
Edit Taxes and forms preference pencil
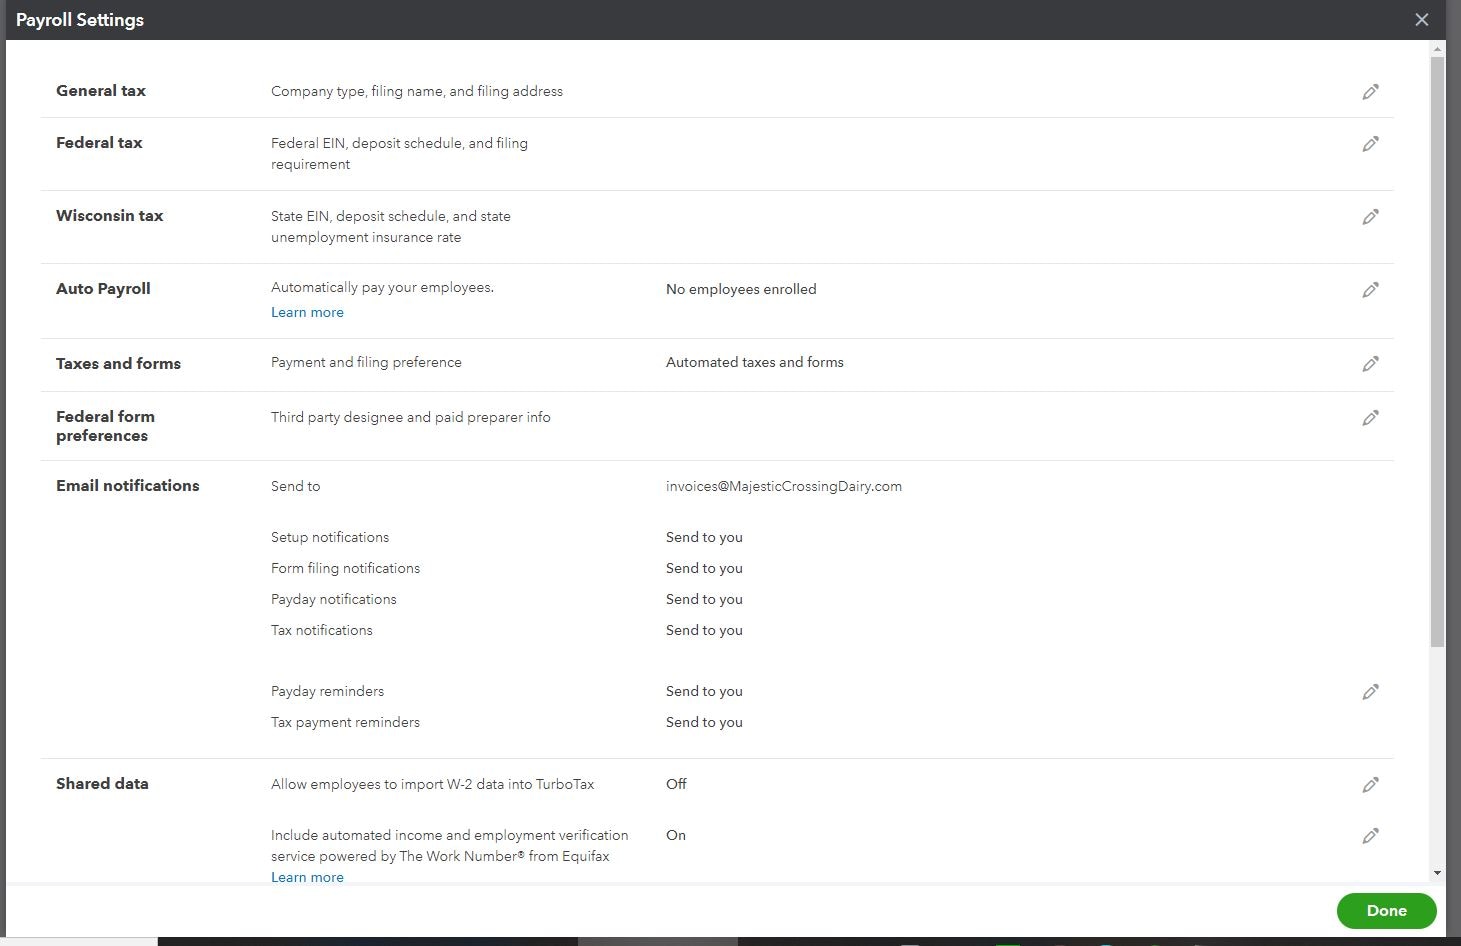(1370, 364)
